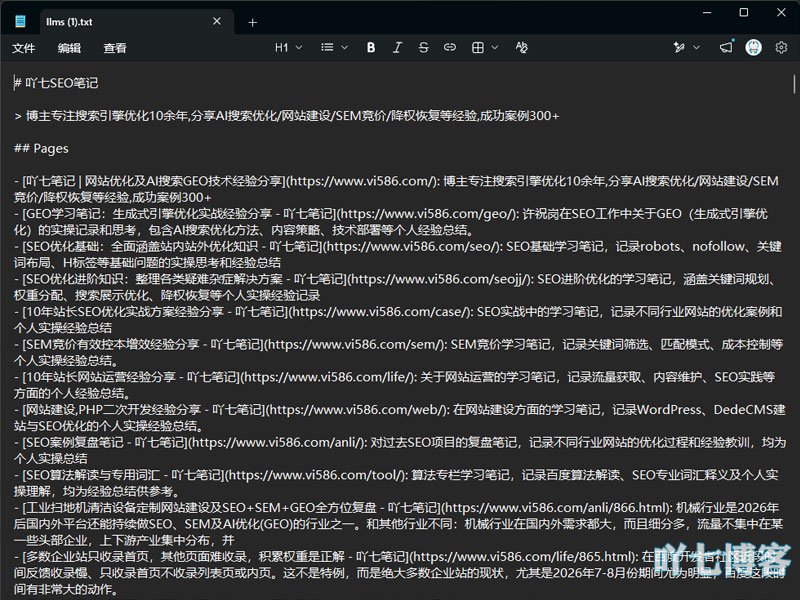Click the Notepad app icon
800x600 pixels.
[20, 21]
